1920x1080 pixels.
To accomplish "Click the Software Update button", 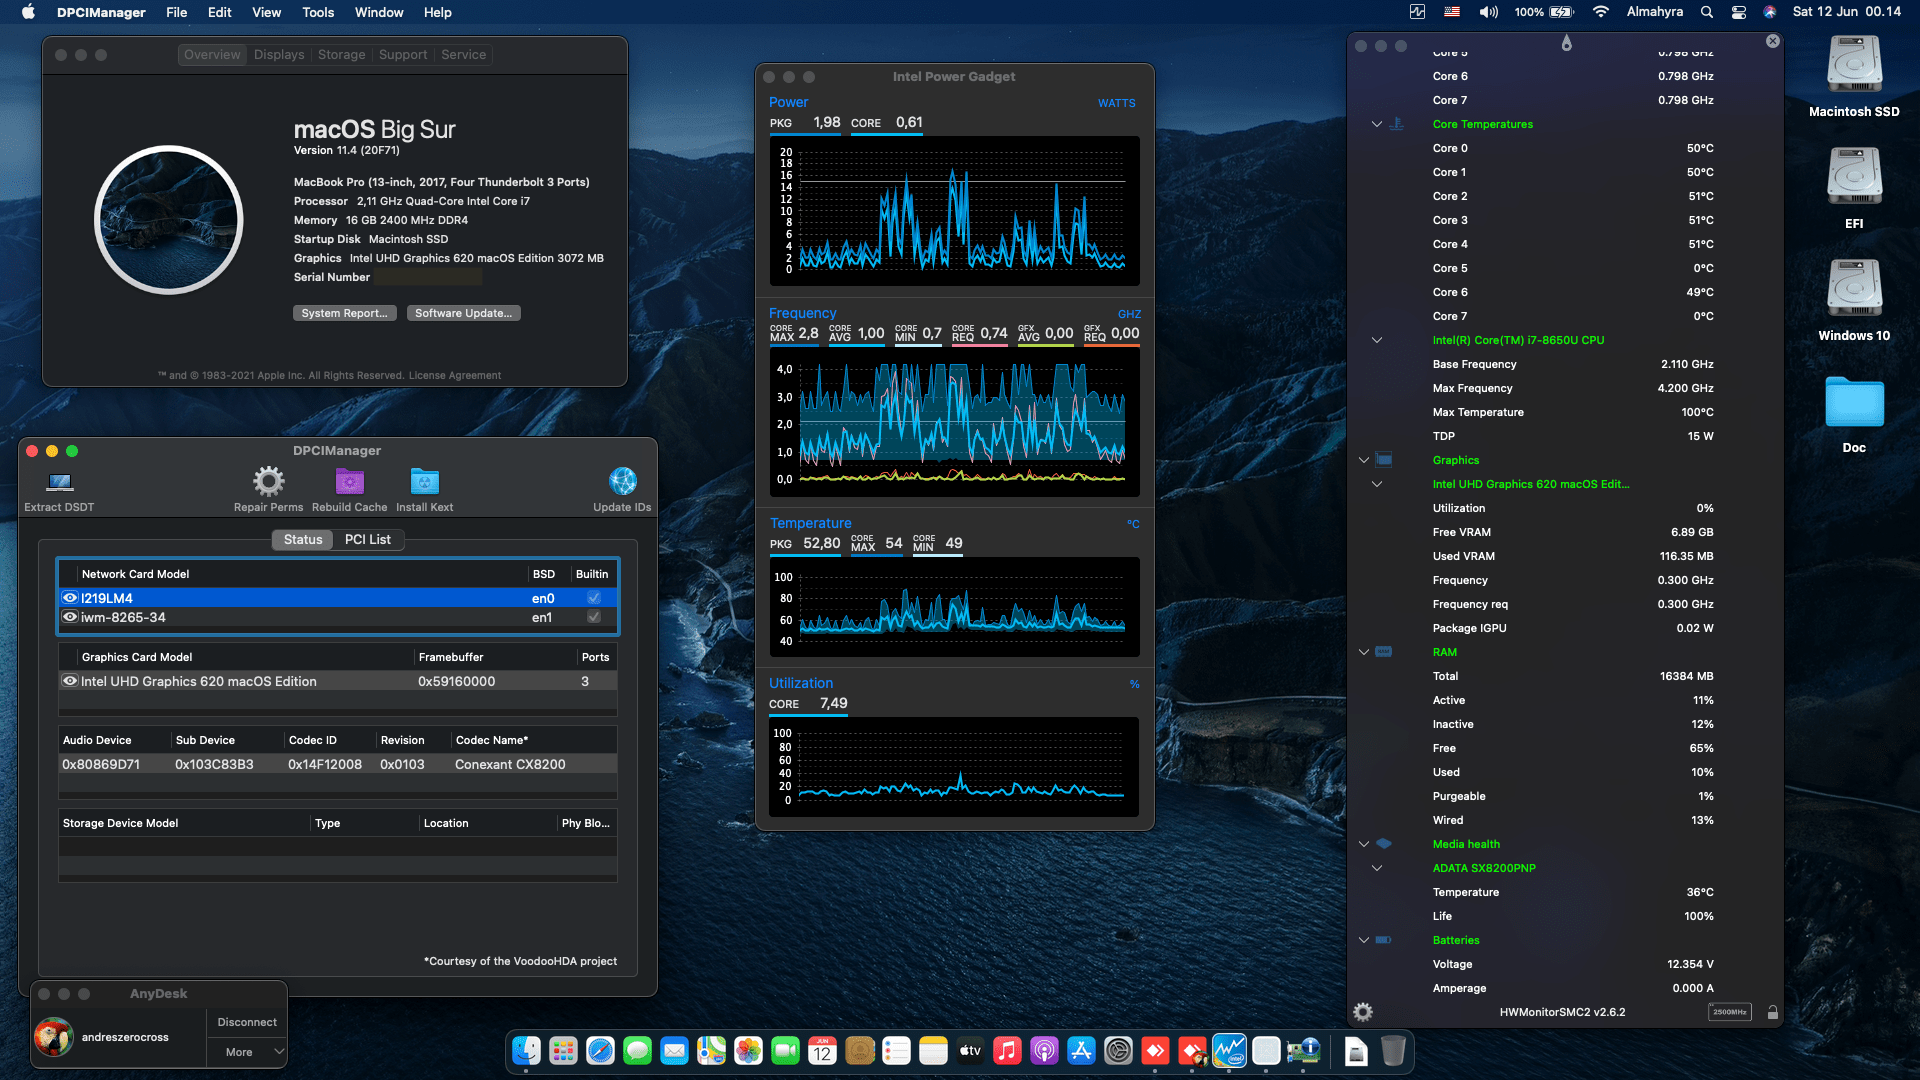I will click(464, 313).
